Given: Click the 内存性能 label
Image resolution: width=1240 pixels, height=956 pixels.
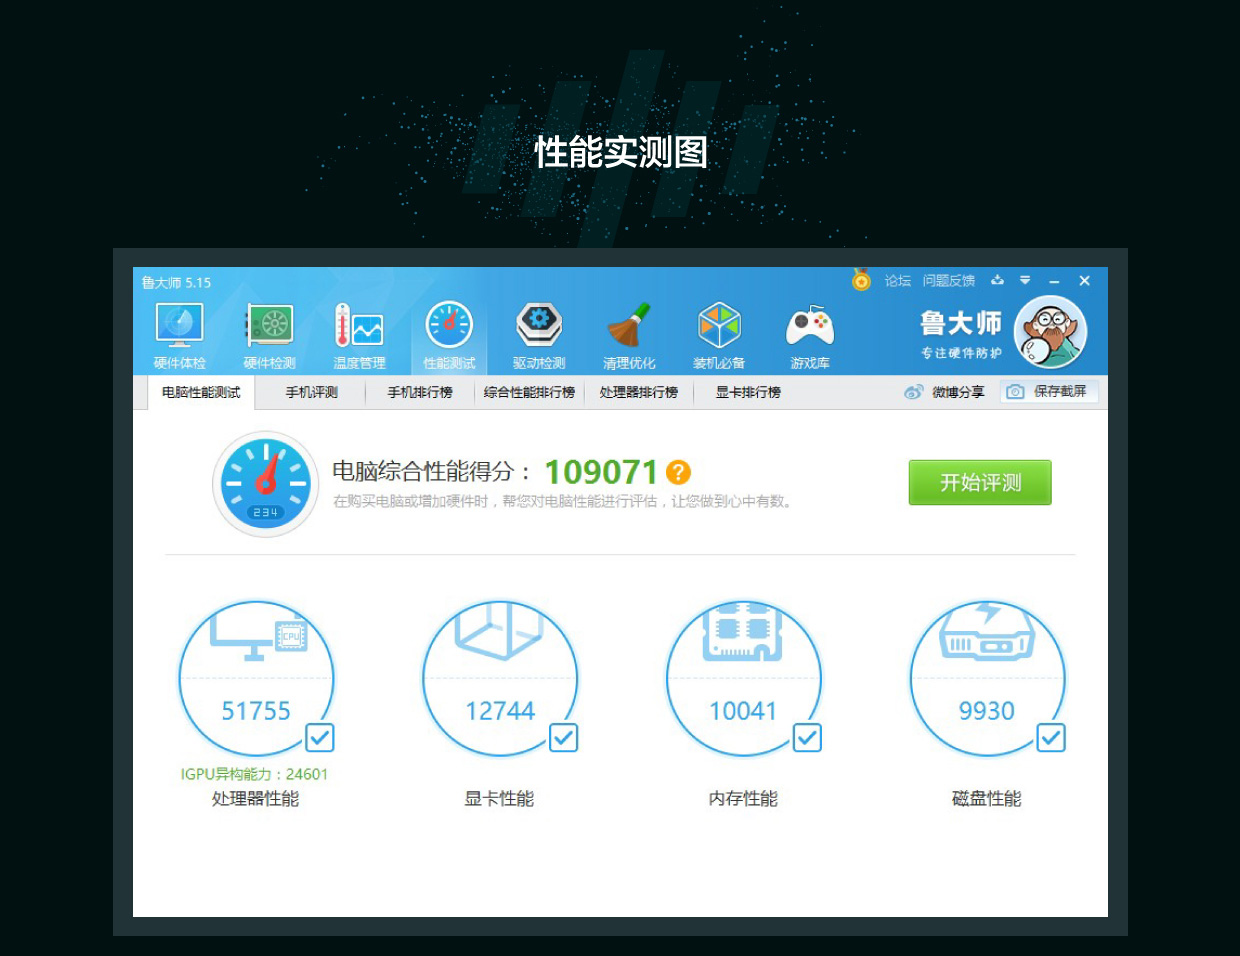Looking at the screenshot, I should 743,798.
